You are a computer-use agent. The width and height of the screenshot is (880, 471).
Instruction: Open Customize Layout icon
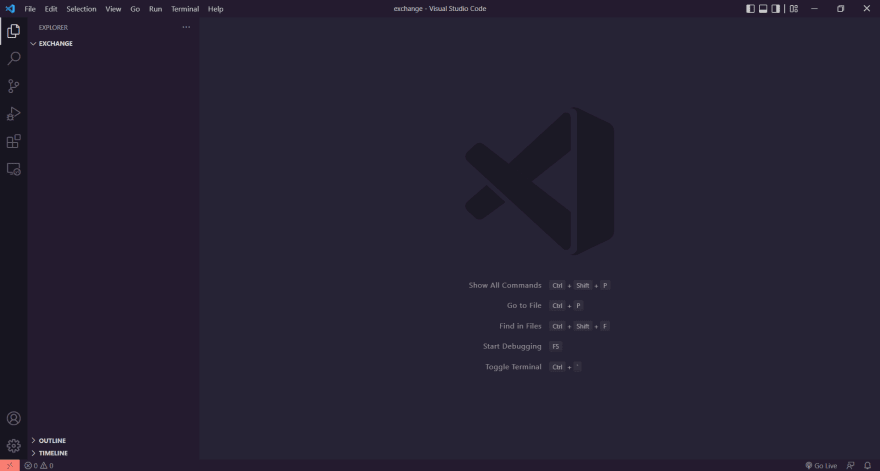point(794,8)
